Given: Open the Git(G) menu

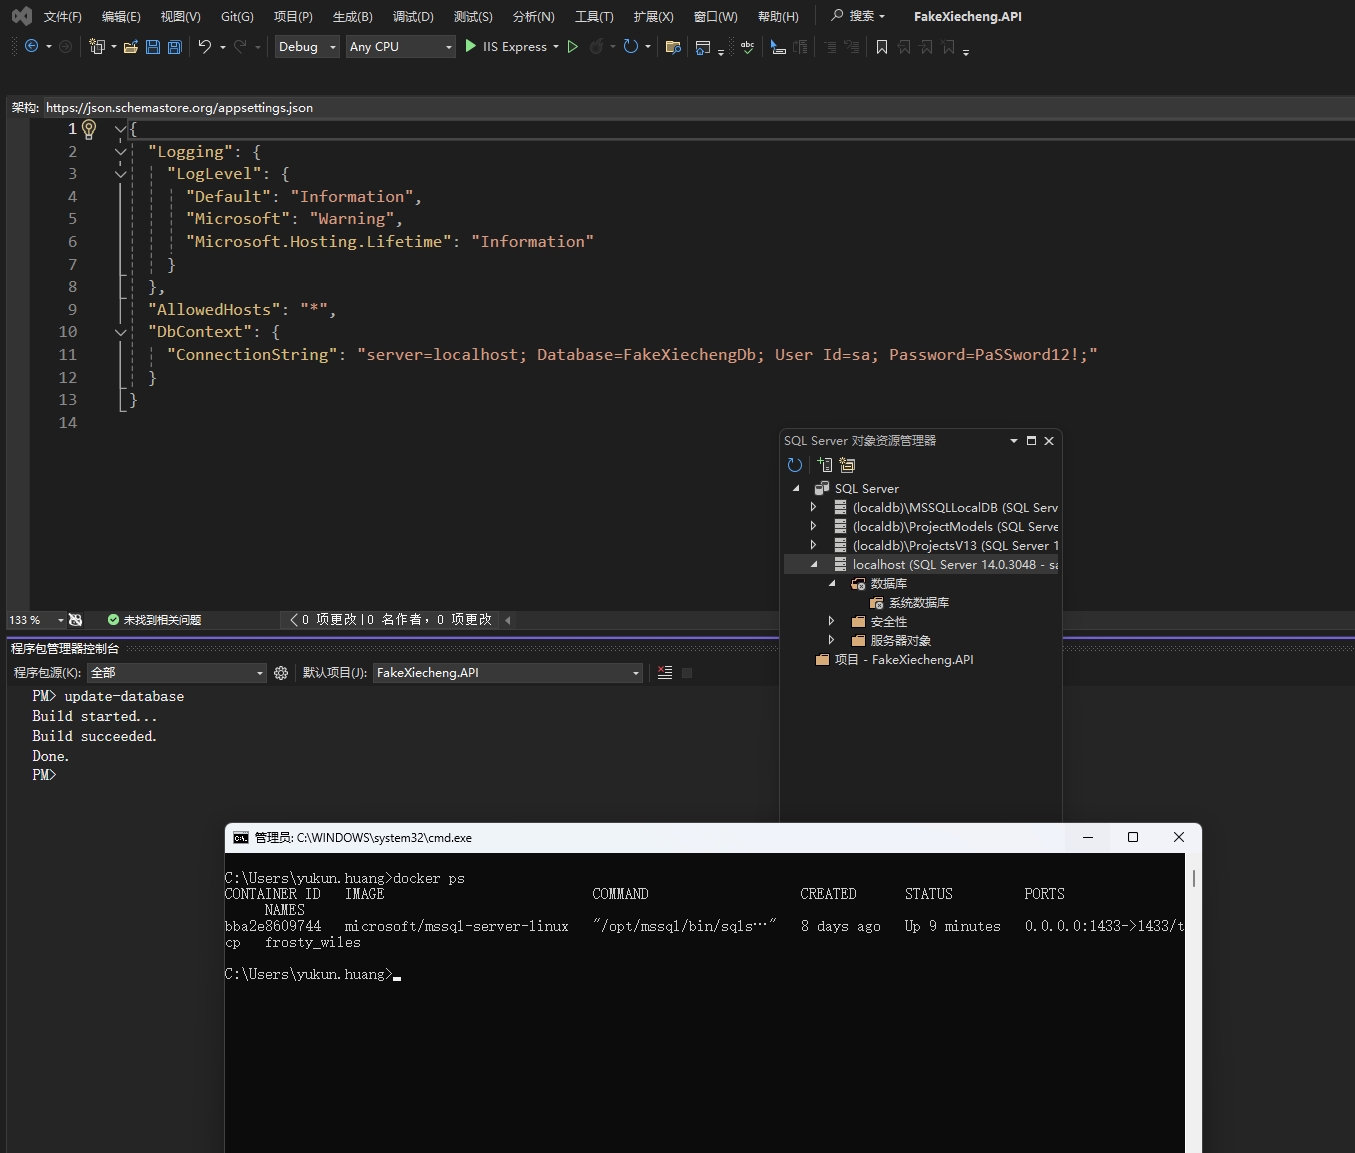Looking at the screenshot, I should (x=237, y=17).
